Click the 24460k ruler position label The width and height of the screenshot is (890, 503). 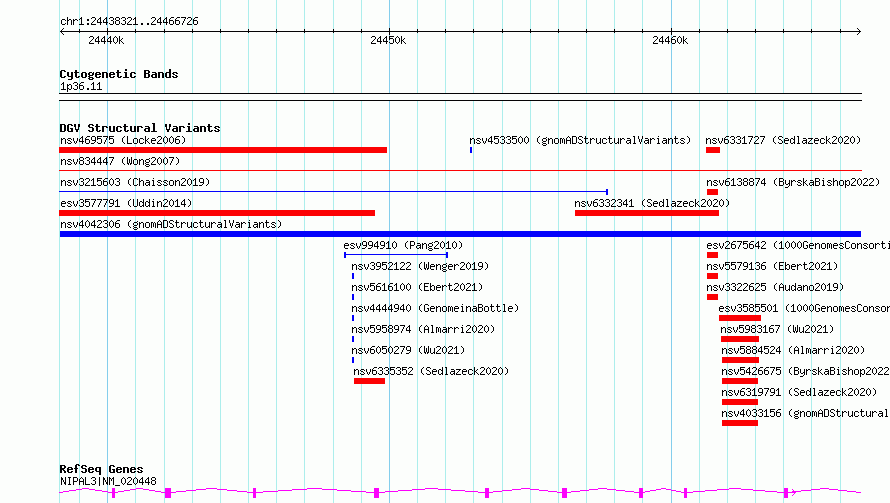pos(670,40)
